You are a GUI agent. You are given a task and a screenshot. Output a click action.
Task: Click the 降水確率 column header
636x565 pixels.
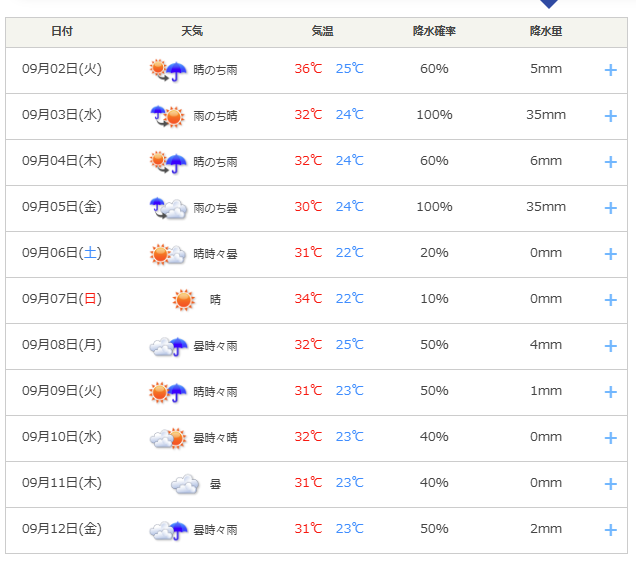(434, 31)
